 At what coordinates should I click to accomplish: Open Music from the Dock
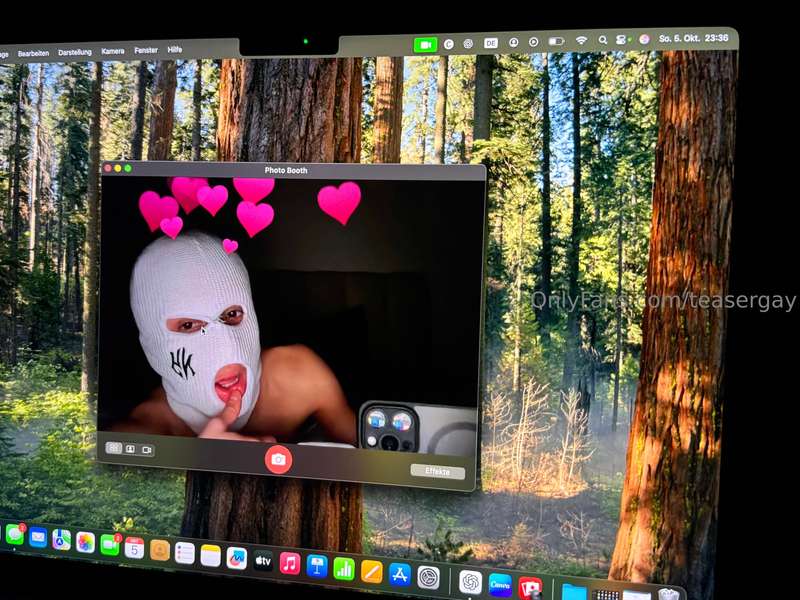290,564
